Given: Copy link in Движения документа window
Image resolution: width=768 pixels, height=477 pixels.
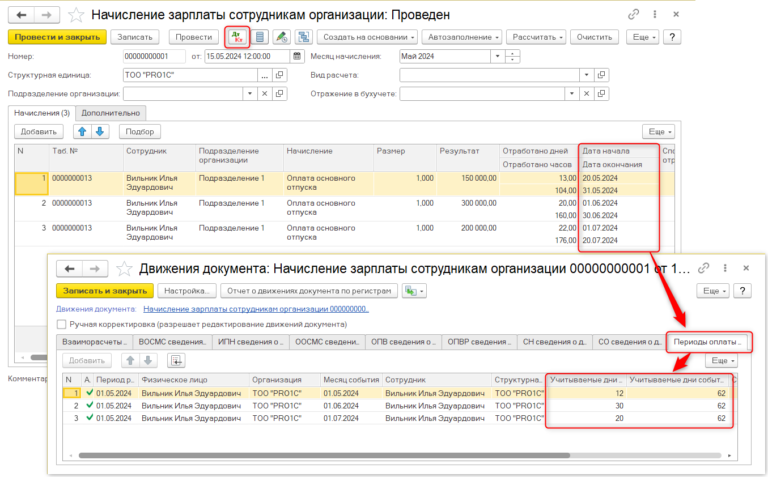Looking at the screenshot, I should click(x=703, y=268).
